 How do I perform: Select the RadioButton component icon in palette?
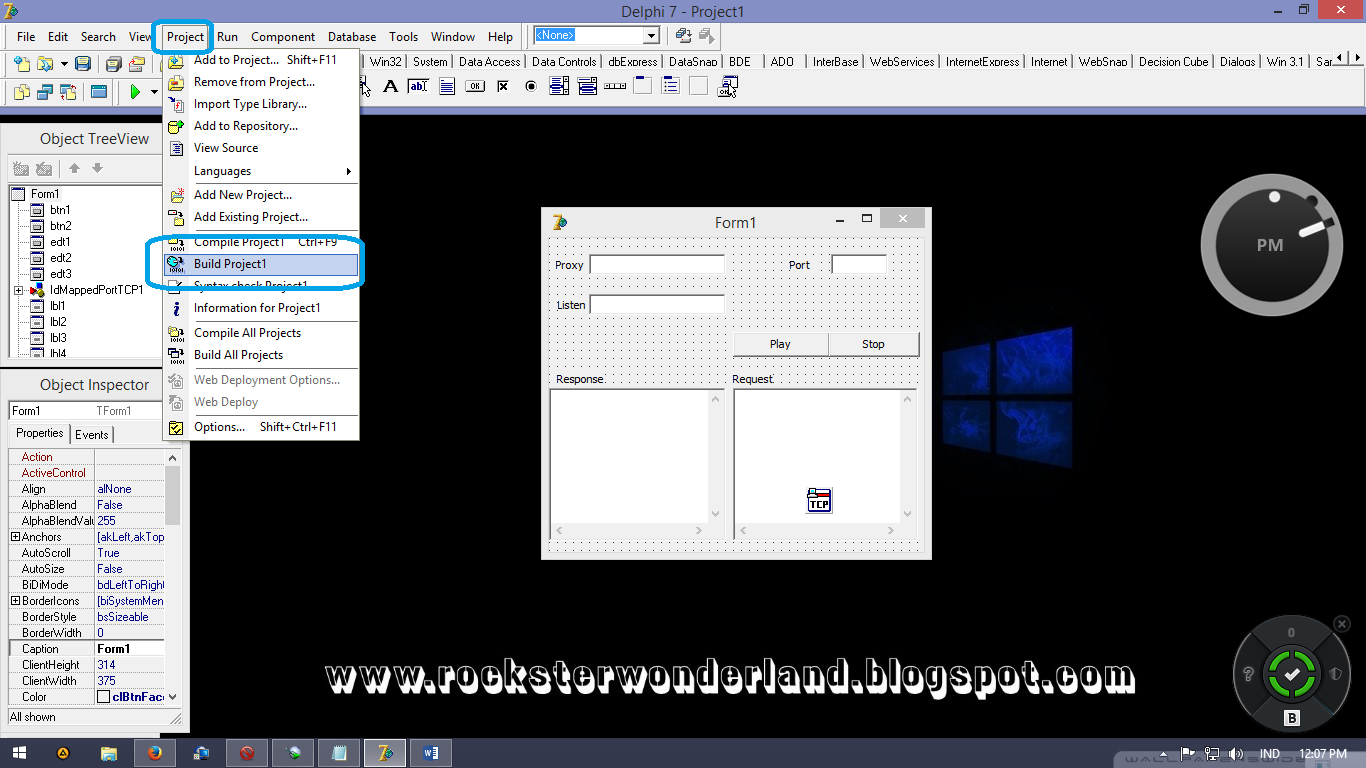531,87
